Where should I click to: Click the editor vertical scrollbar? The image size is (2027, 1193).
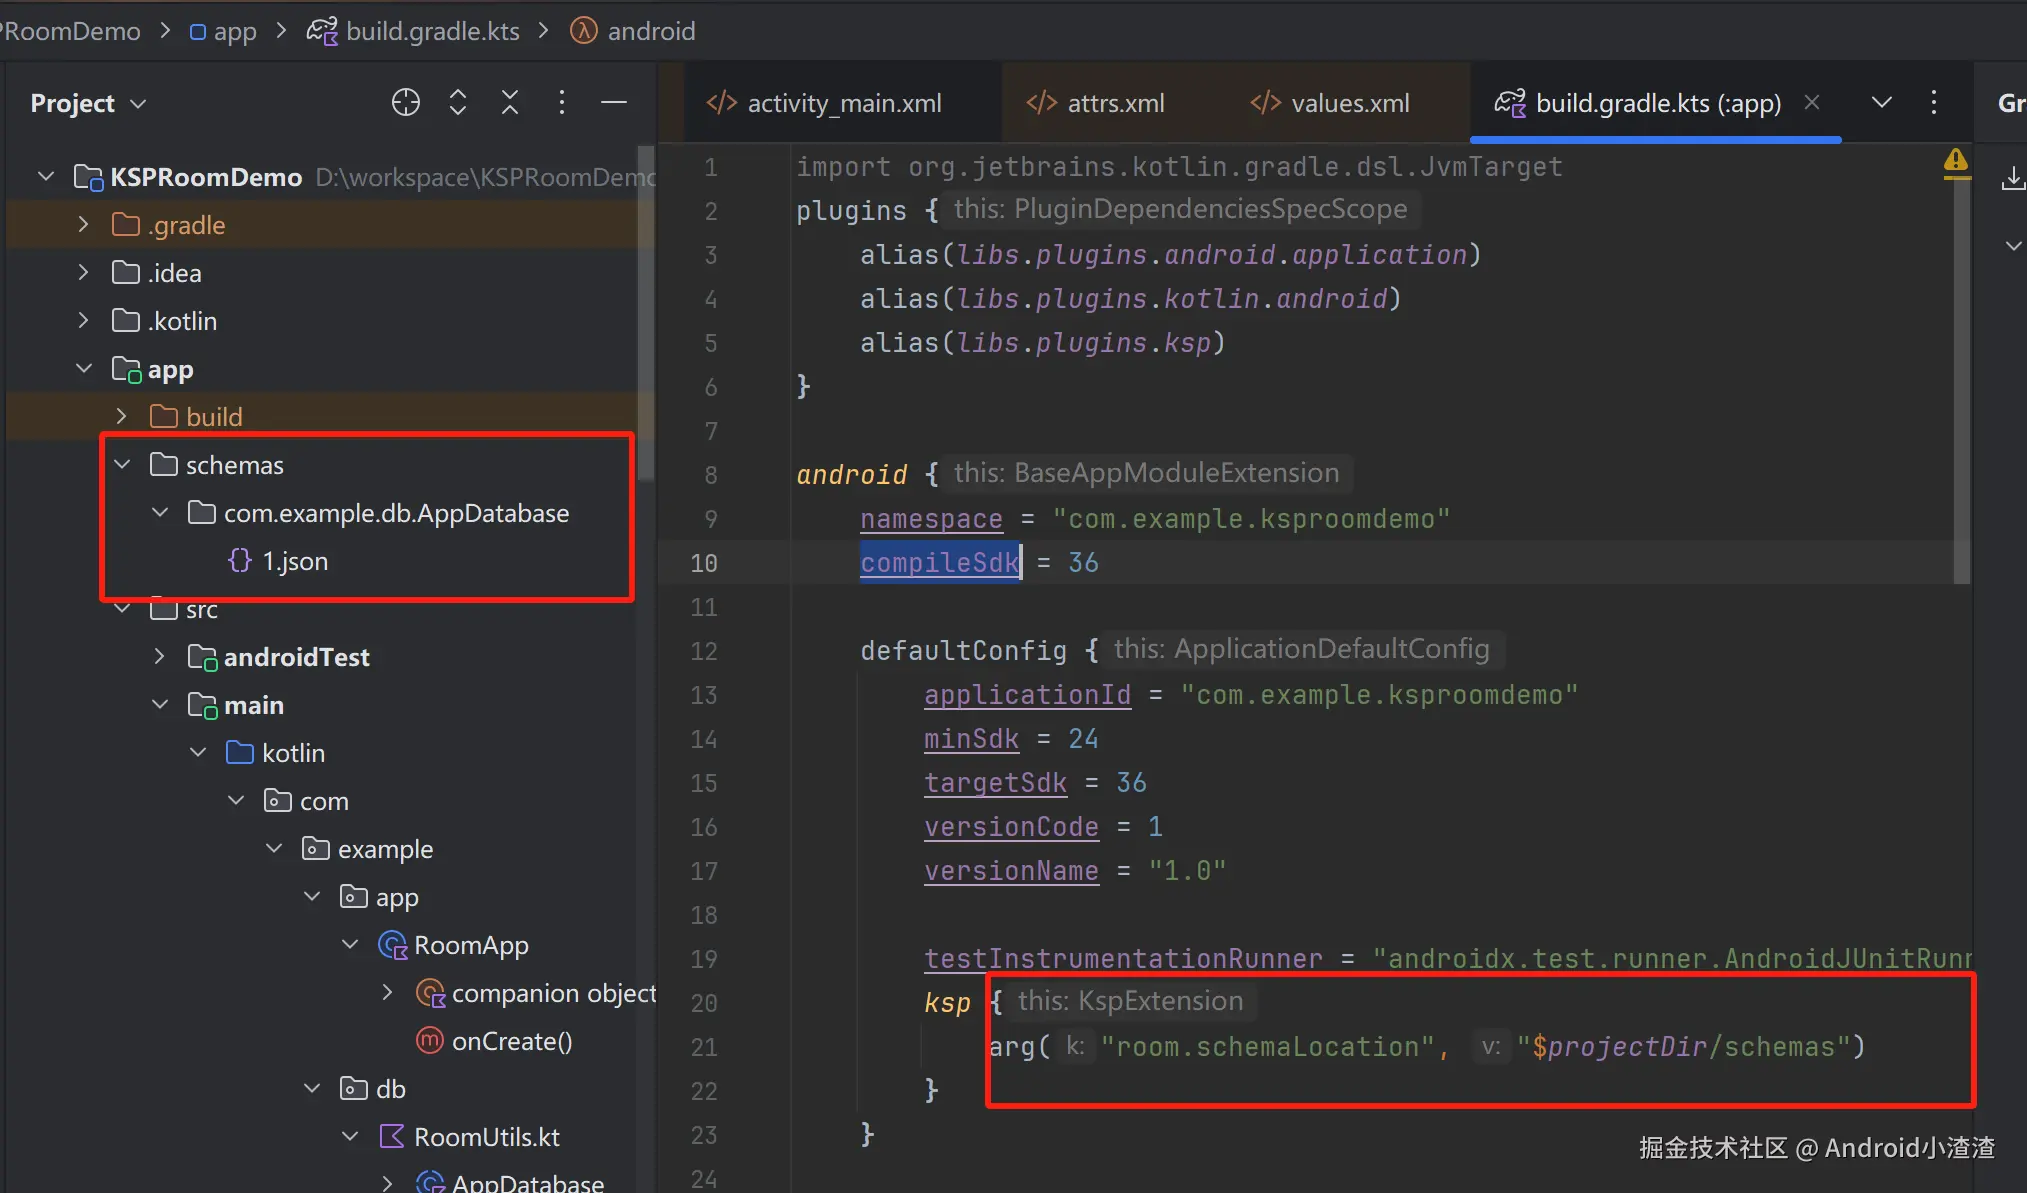coord(1962,380)
